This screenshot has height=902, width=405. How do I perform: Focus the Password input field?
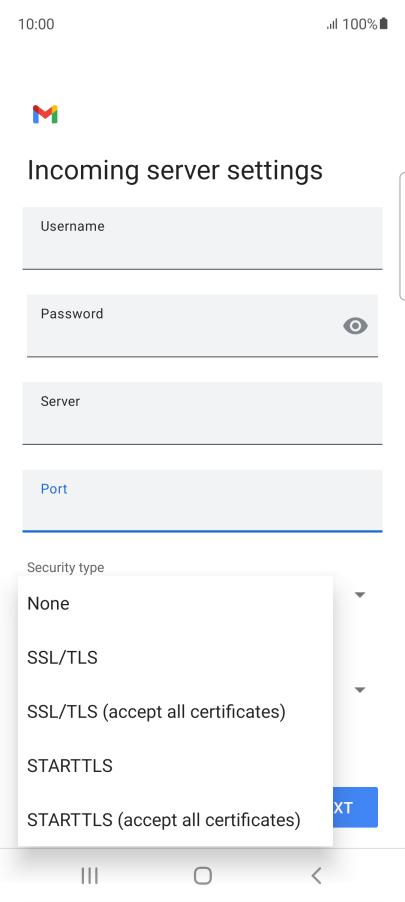point(202,326)
